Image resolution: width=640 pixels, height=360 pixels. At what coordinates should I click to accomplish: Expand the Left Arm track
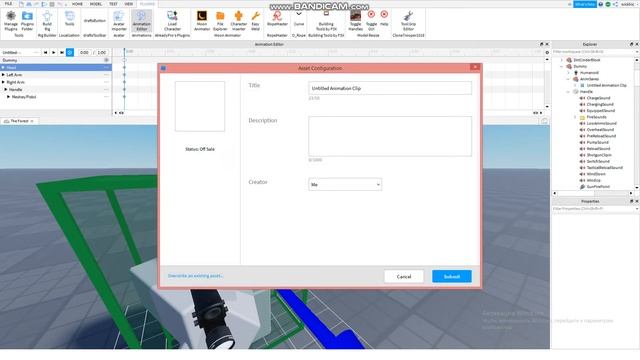tap(3, 75)
